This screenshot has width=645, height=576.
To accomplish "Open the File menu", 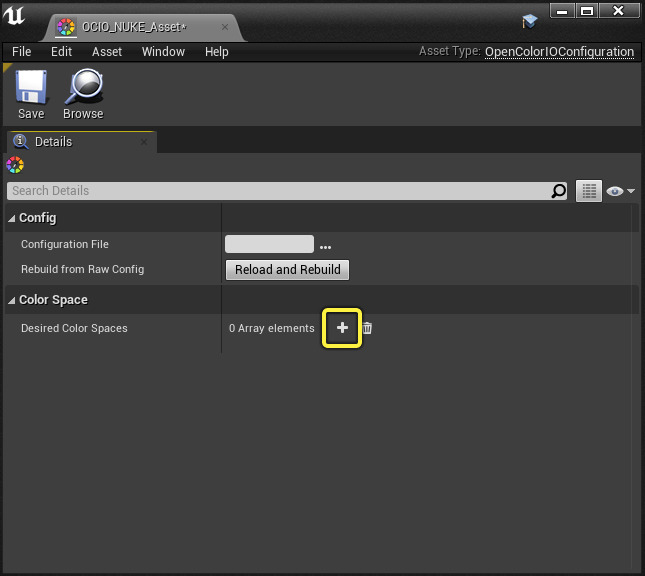I will coord(21,52).
